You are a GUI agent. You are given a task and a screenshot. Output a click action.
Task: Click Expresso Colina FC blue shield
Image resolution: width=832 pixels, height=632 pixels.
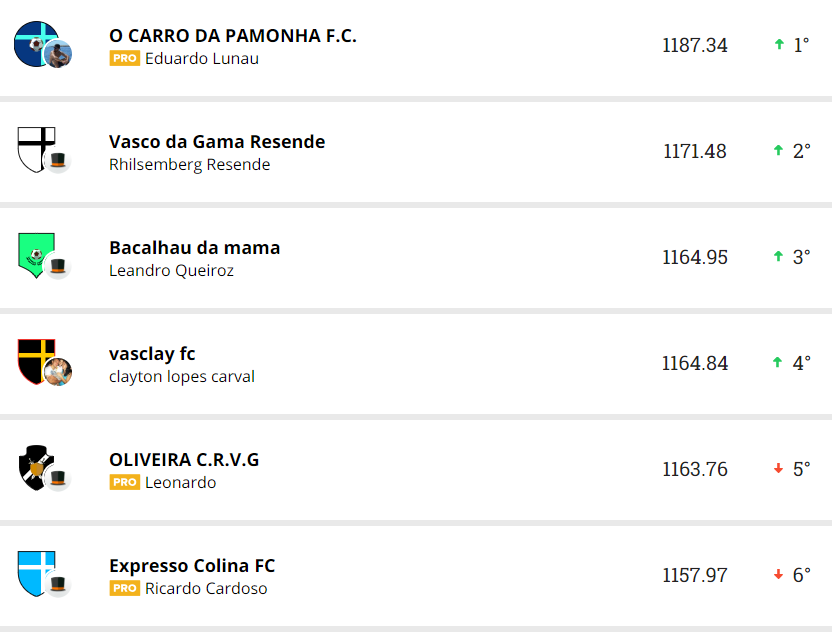point(34,570)
